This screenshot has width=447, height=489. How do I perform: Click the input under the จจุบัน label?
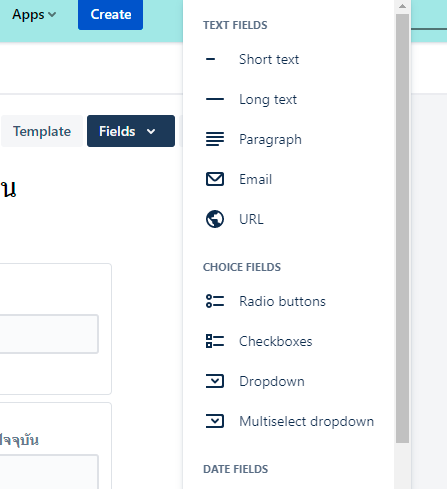pos(49,472)
